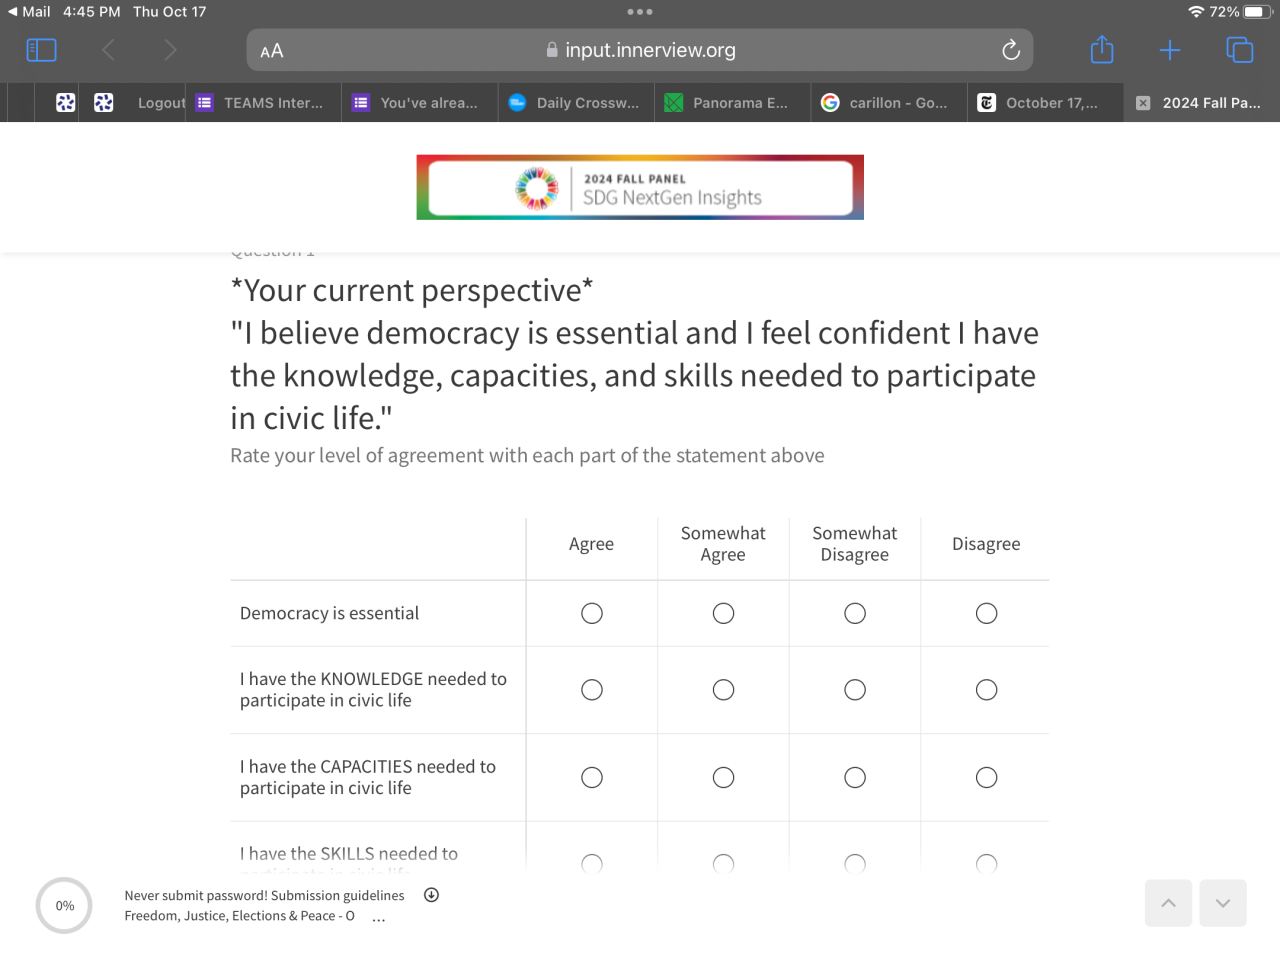The image size is (1280, 960).
Task: Select Somewhat Disagree for Democracy is essential
Action: tap(855, 613)
